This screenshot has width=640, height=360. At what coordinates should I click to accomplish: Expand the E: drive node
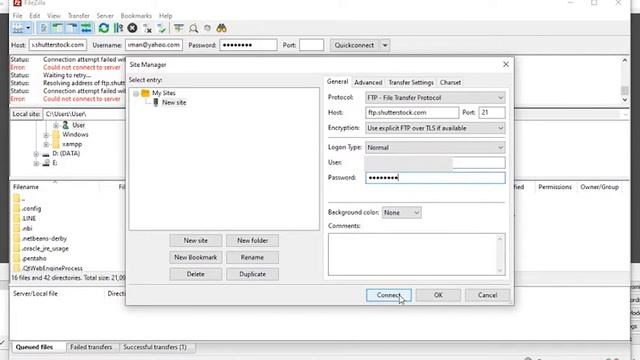pos(36,163)
